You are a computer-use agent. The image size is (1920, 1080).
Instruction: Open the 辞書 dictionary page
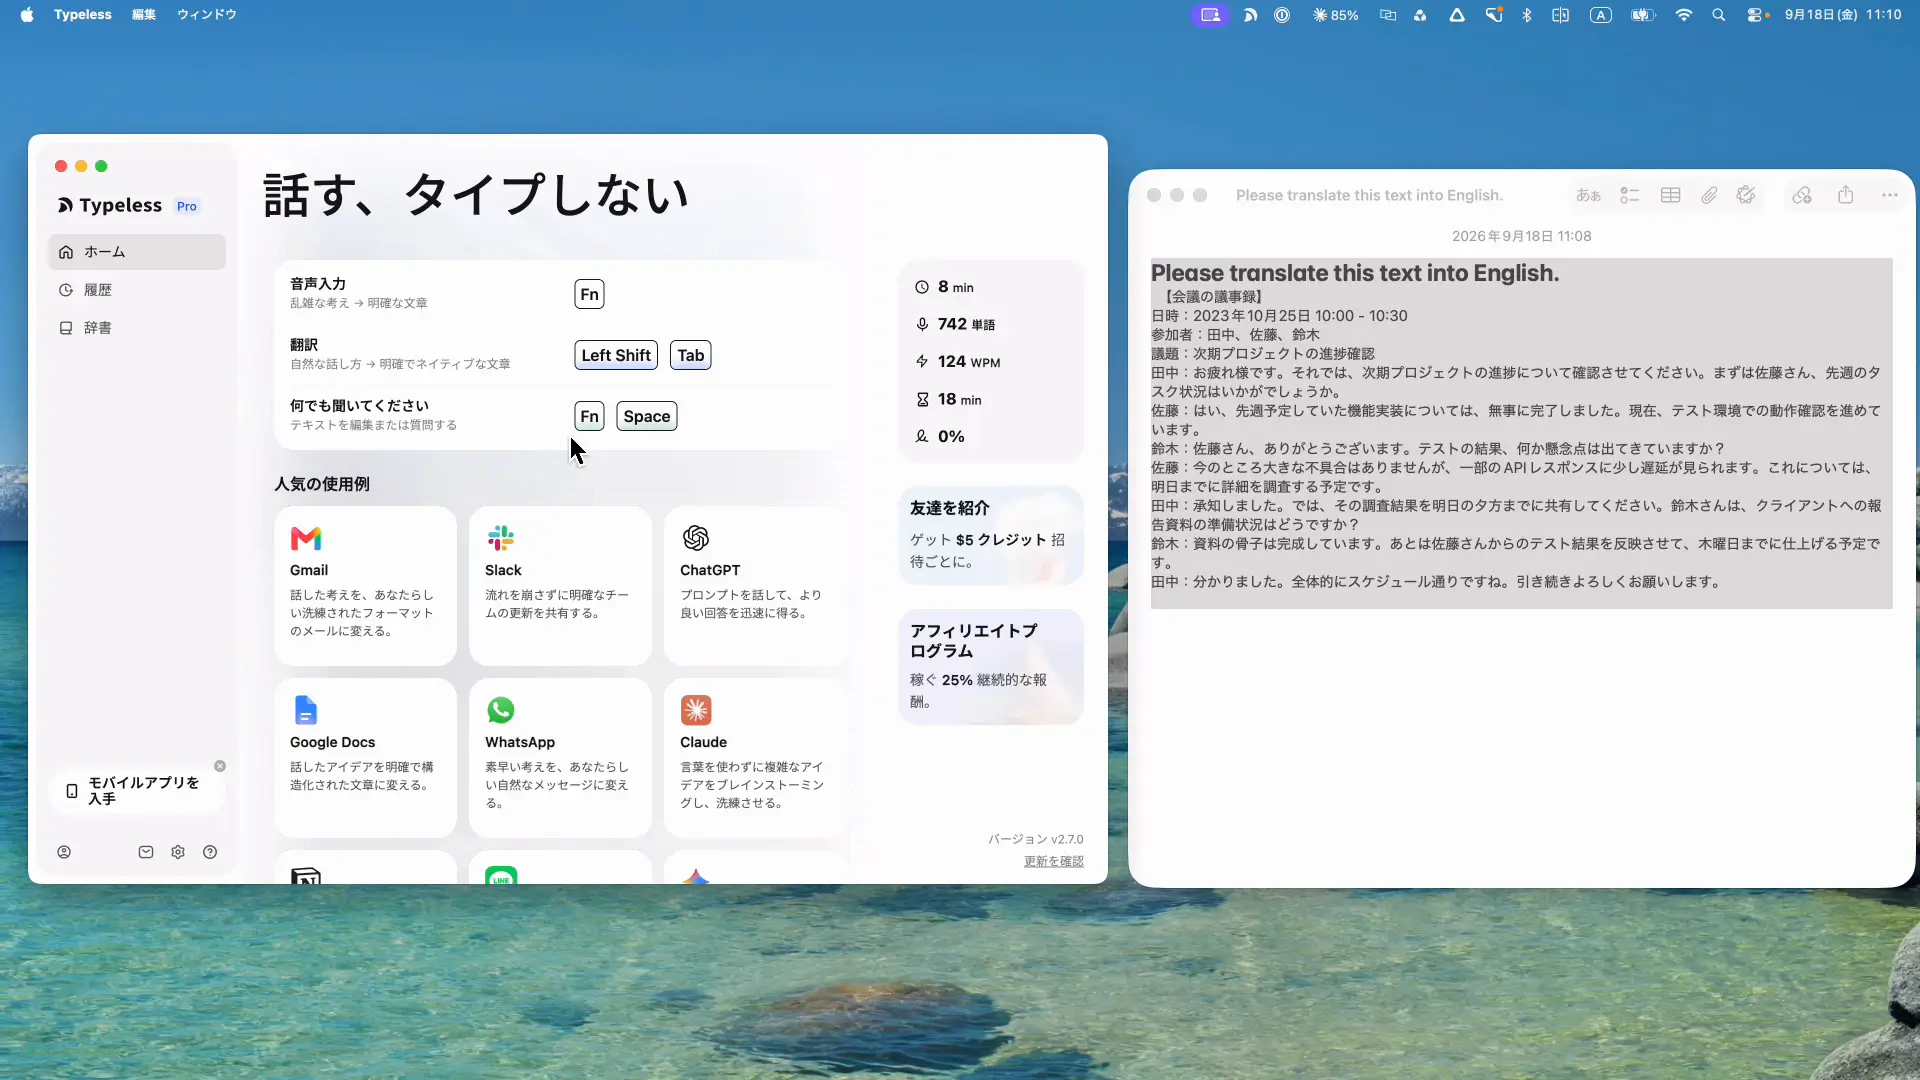pos(137,328)
